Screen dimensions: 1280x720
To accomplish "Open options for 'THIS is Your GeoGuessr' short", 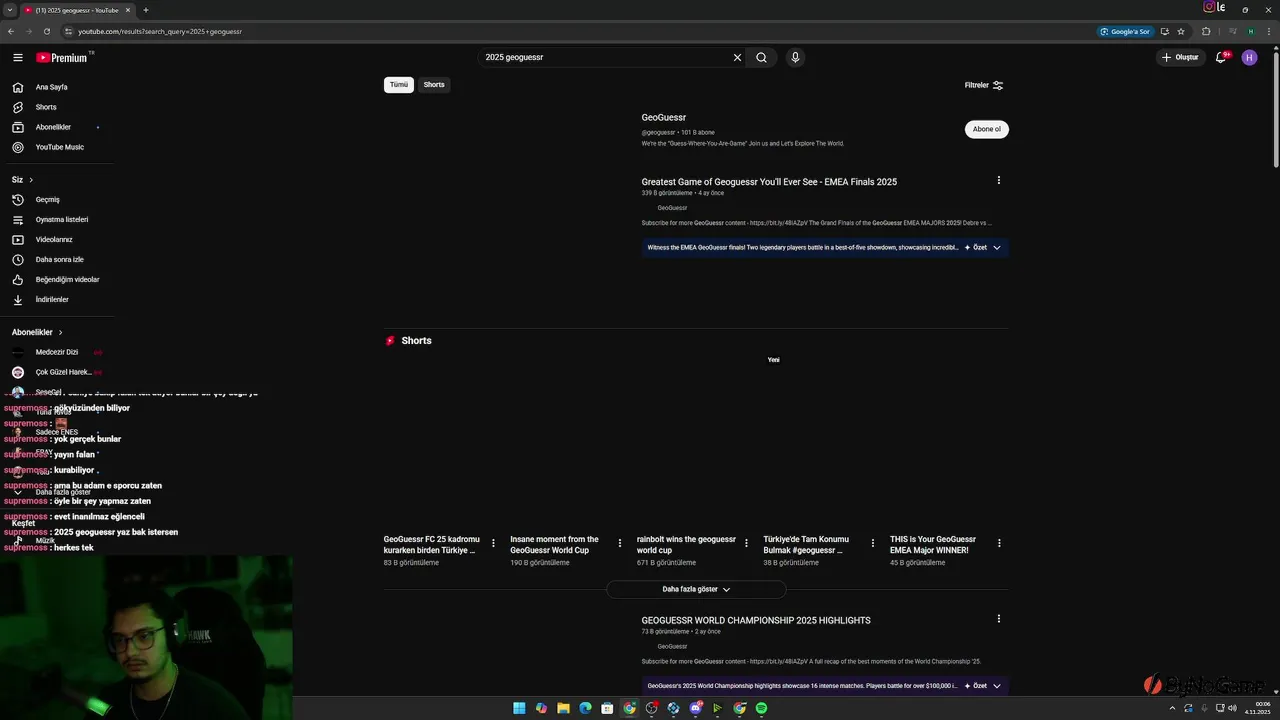I will tap(999, 543).
